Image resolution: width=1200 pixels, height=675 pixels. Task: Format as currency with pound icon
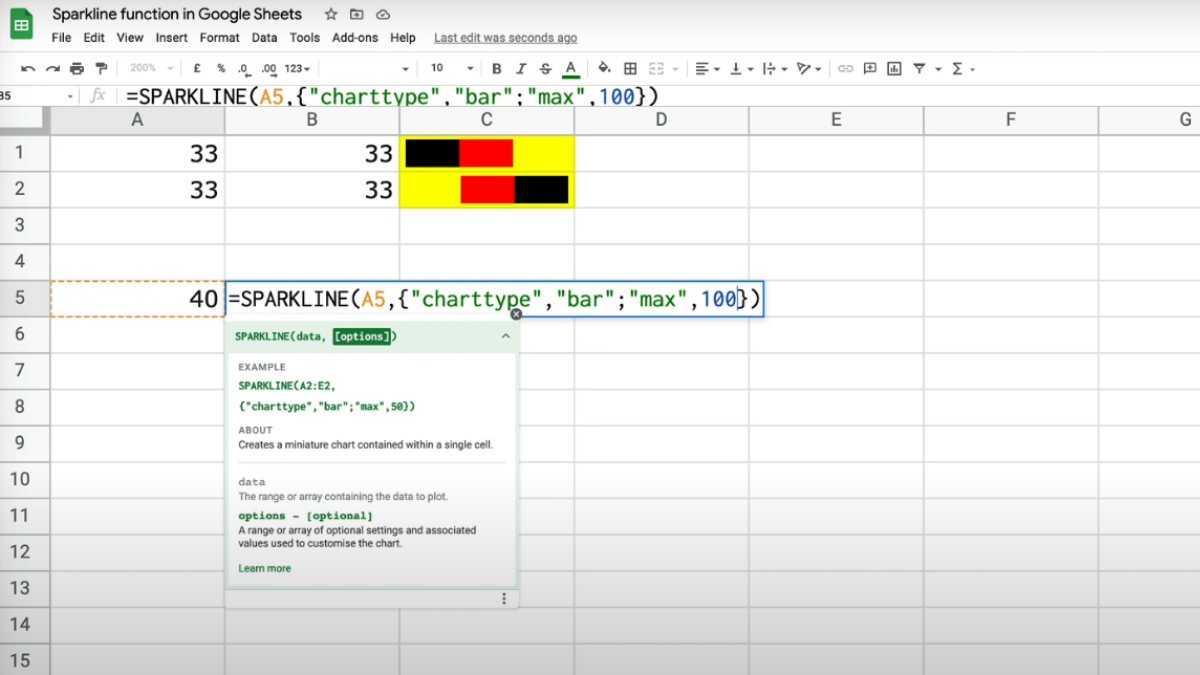(x=196, y=69)
